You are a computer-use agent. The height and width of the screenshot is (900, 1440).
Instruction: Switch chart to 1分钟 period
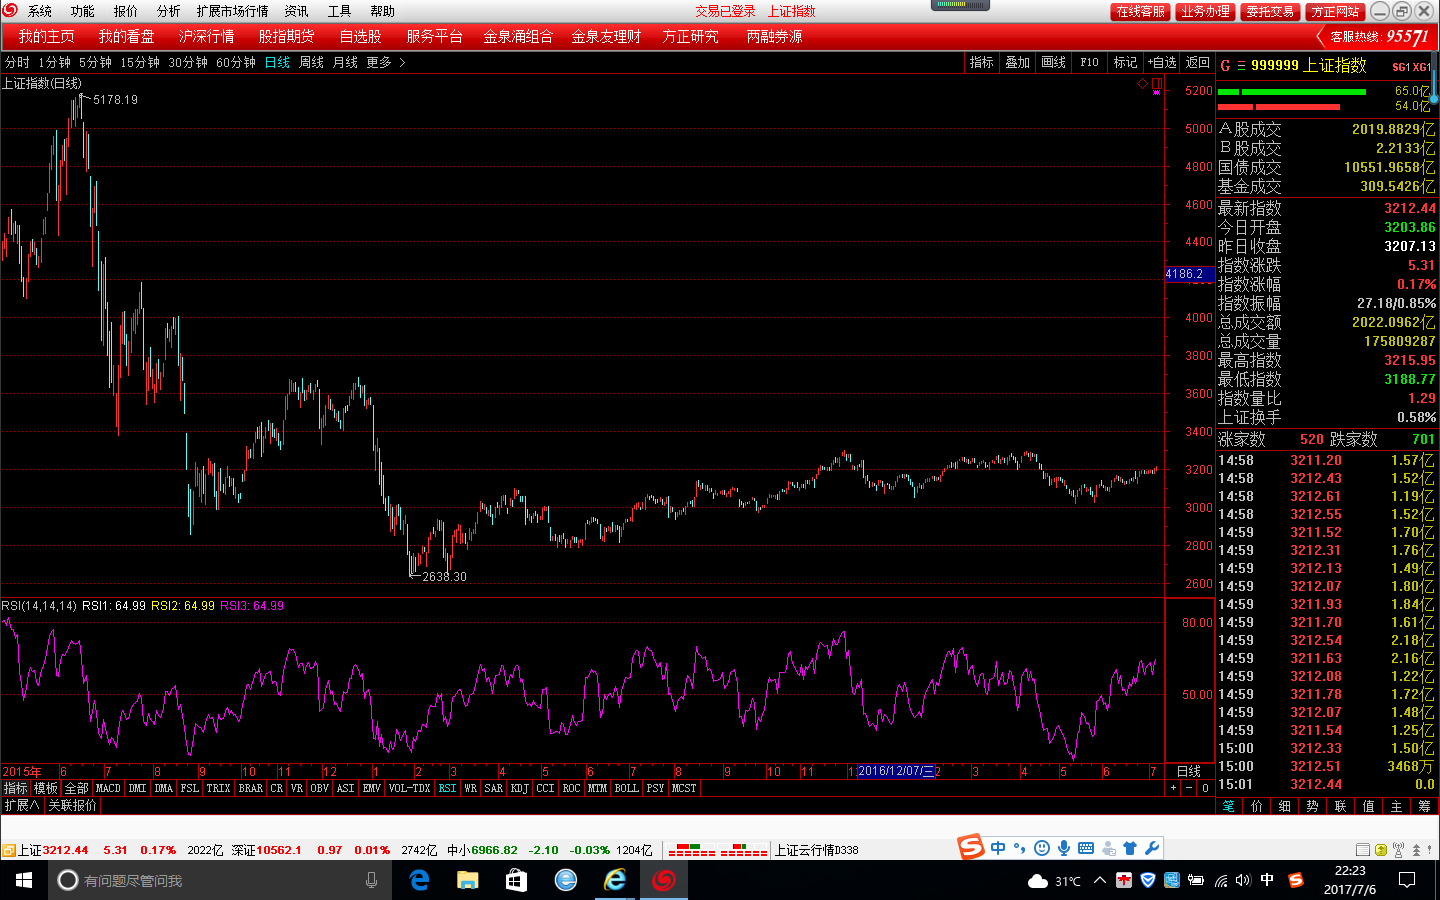(x=54, y=62)
